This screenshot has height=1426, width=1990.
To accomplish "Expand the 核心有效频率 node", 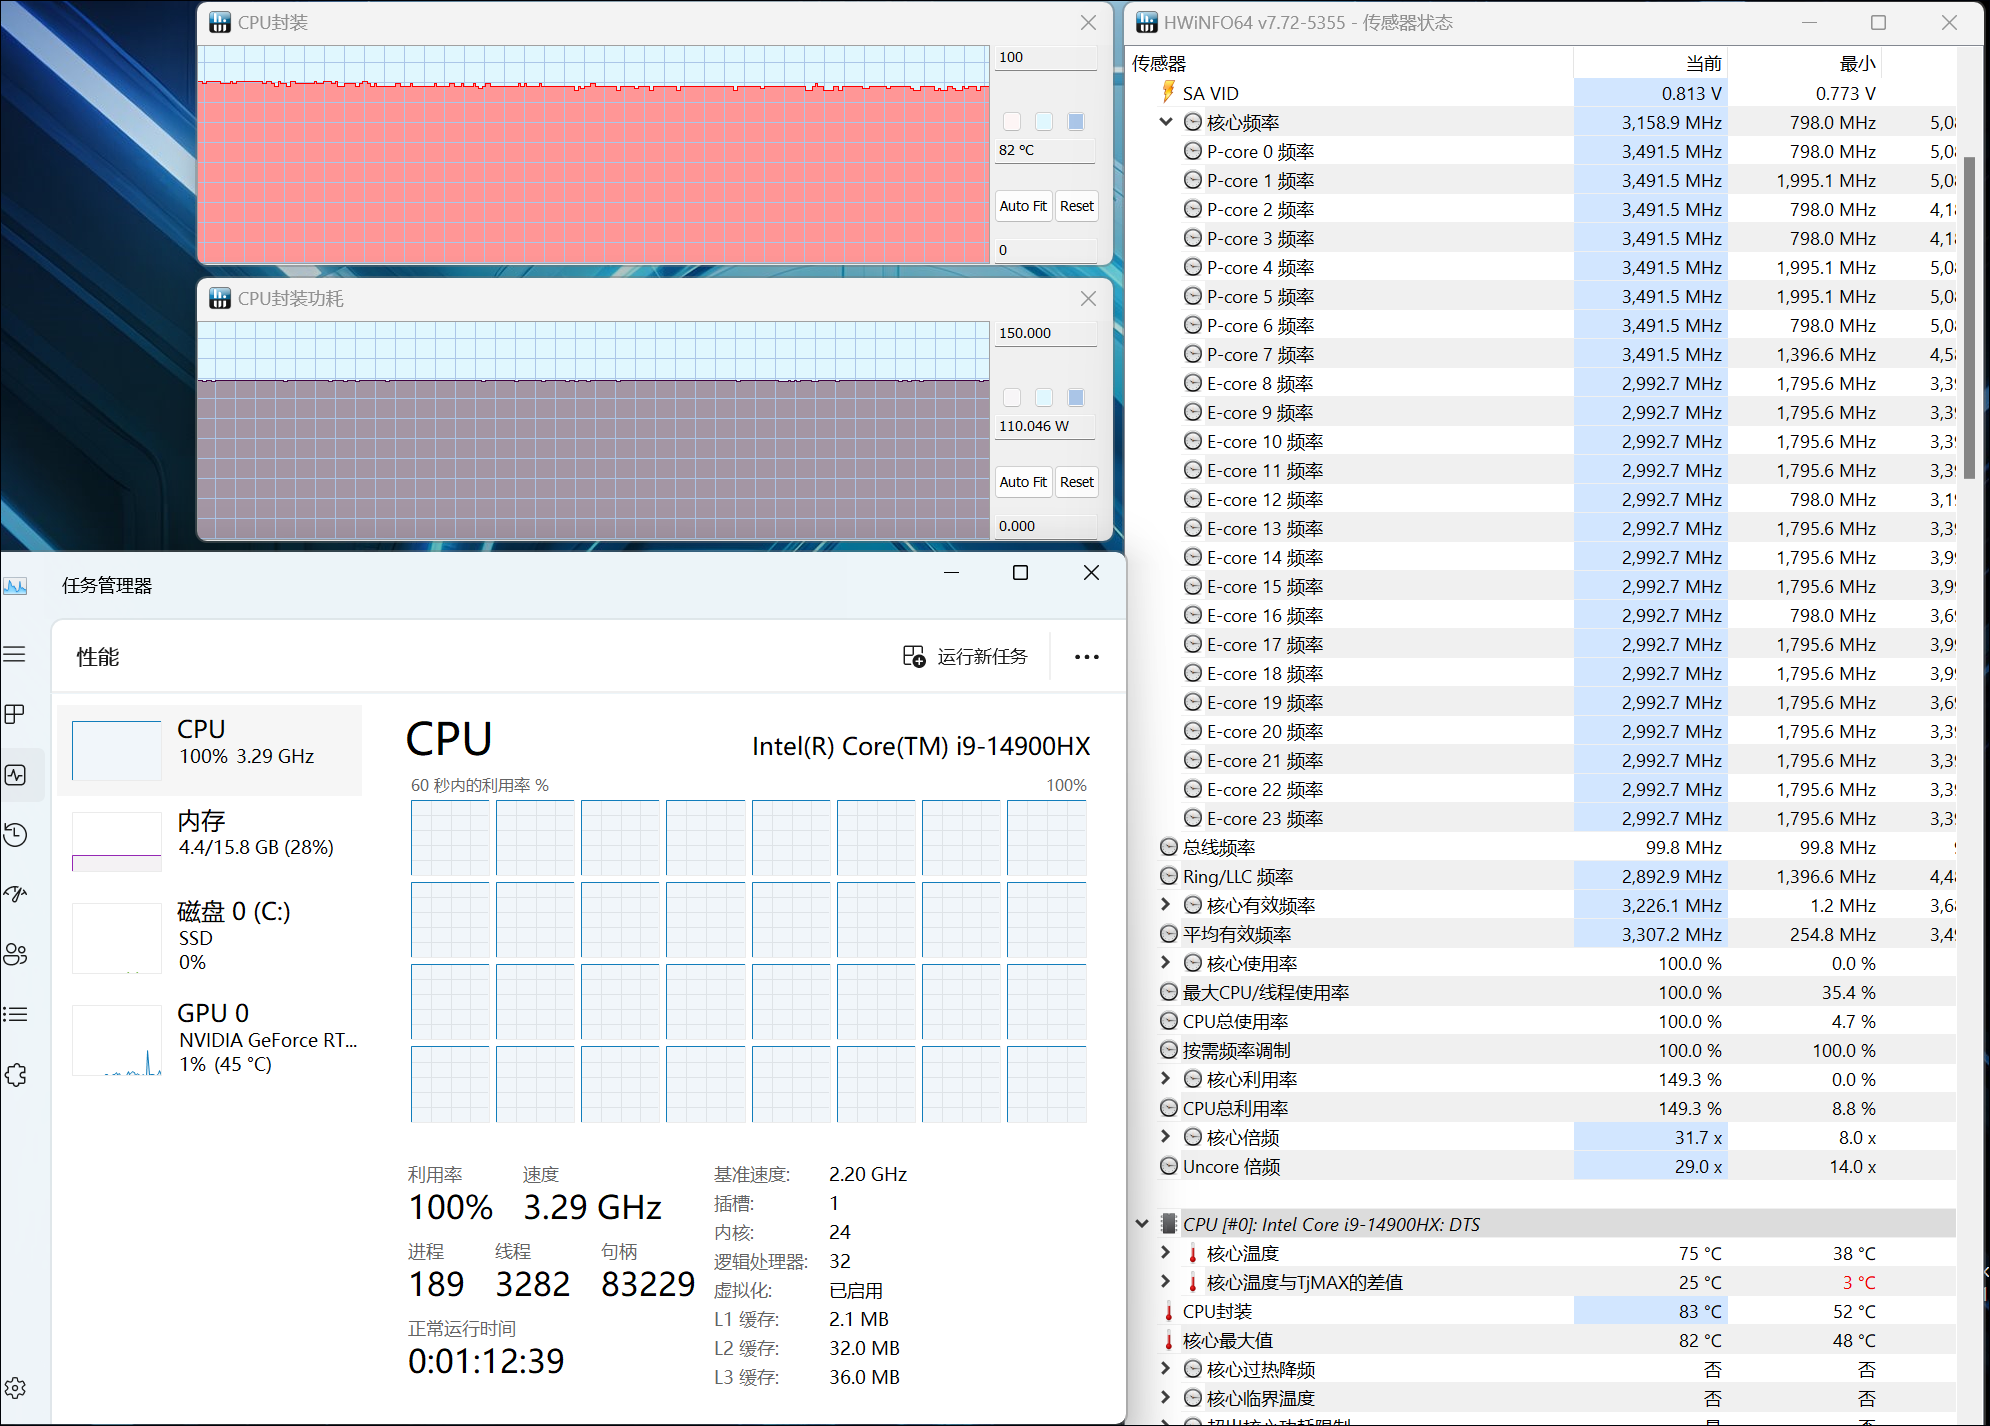I will tap(1166, 905).
